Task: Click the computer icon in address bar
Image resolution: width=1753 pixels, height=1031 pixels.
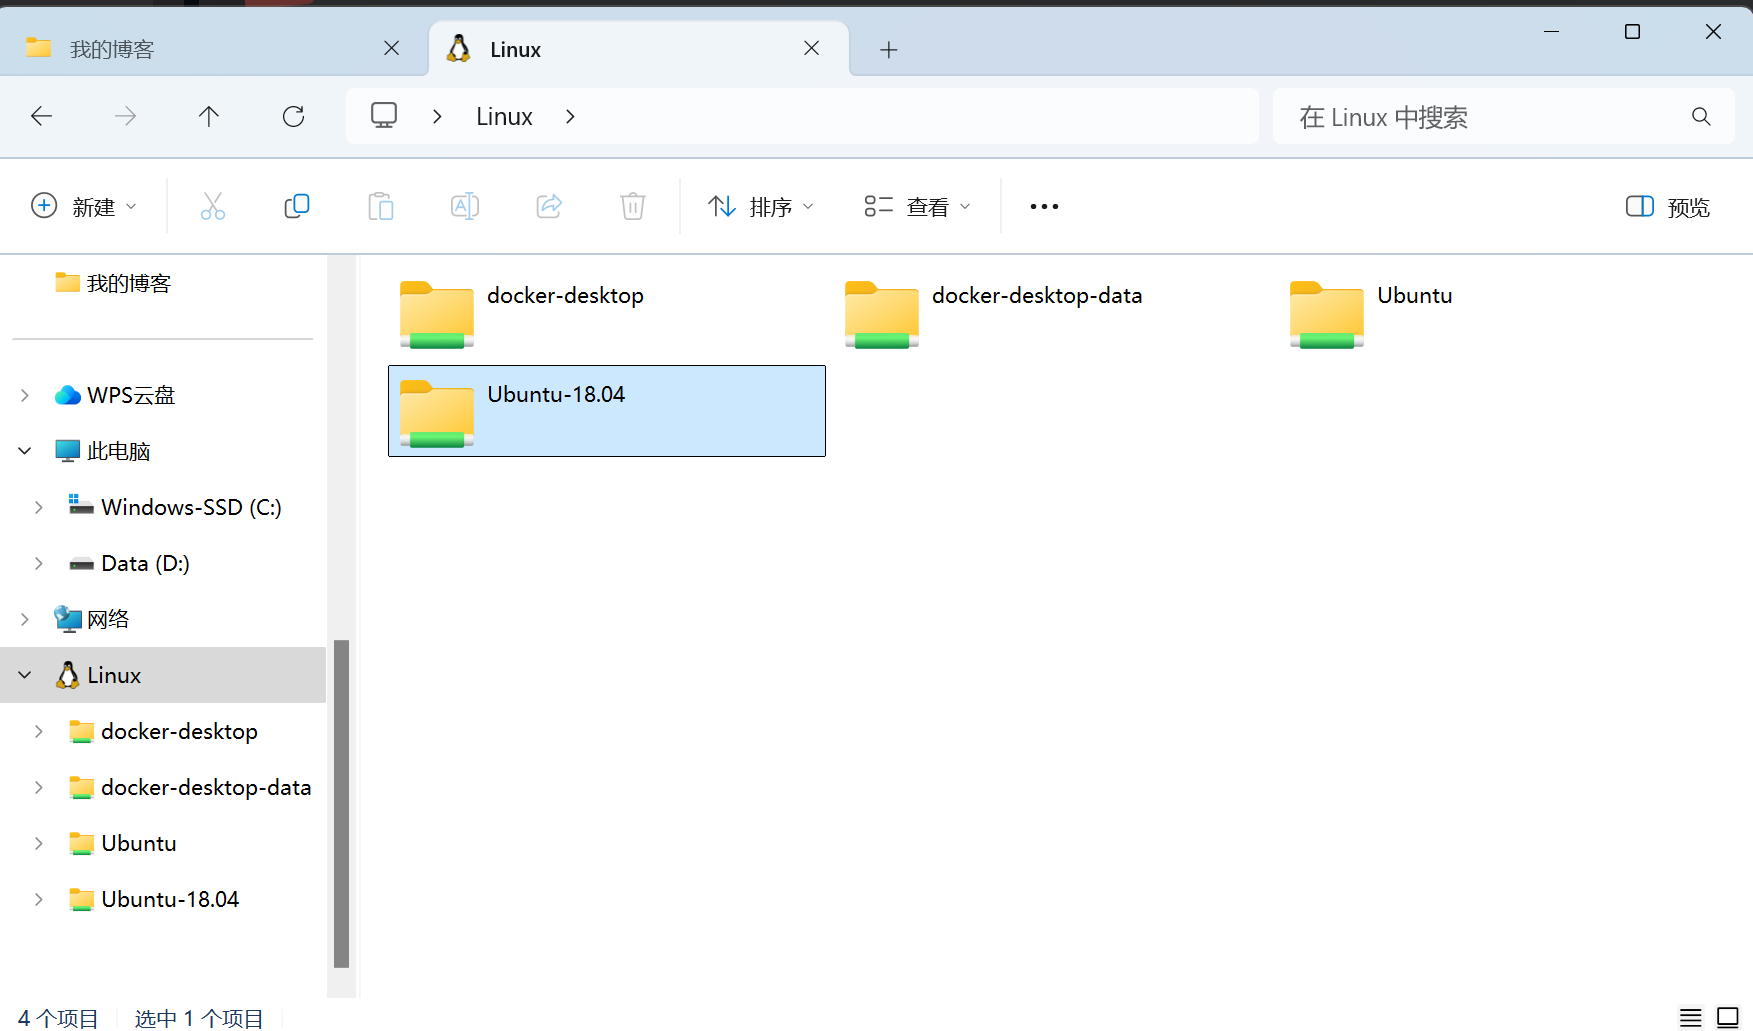Action: [x=384, y=116]
